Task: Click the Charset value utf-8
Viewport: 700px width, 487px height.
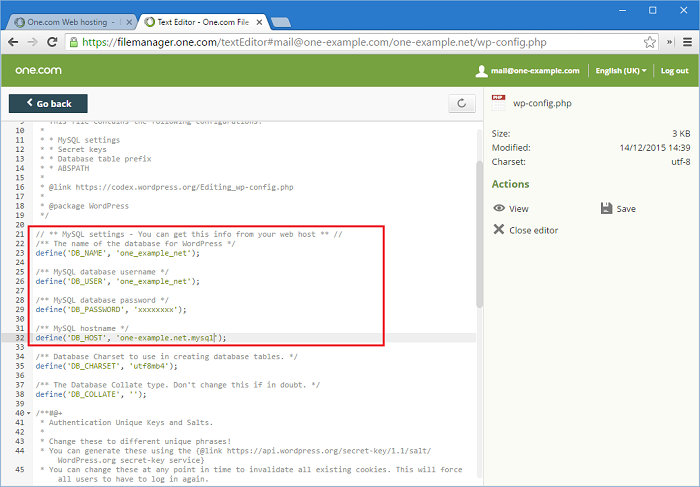Action: pos(681,162)
